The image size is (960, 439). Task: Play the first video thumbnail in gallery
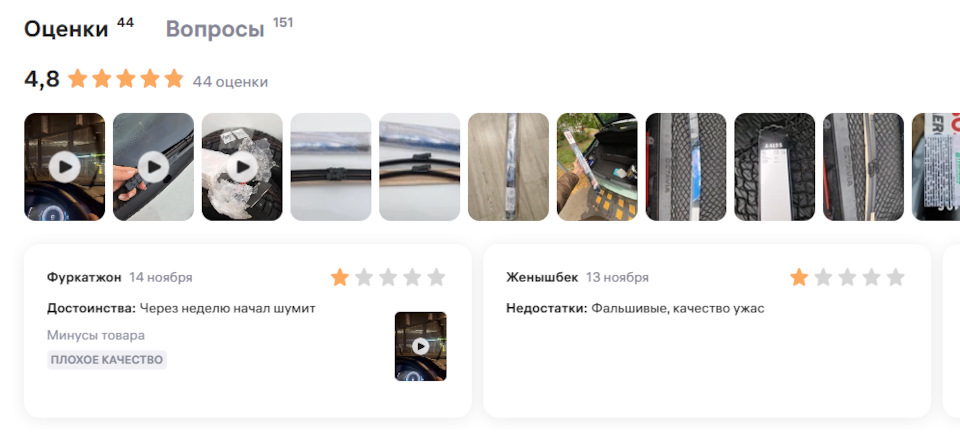tap(64, 167)
